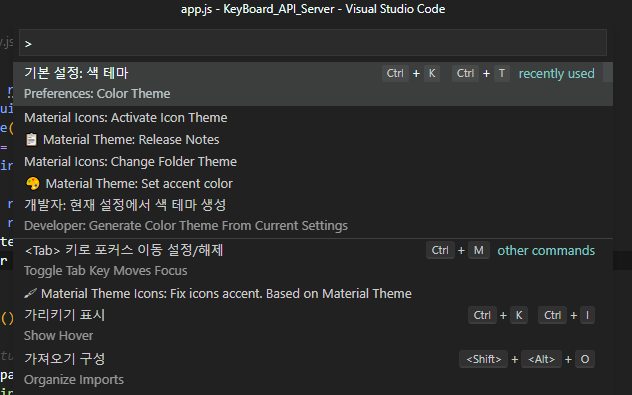The width and height of the screenshot is (632, 395).
Task: Click the command palette input field
Action: (x=313, y=43)
